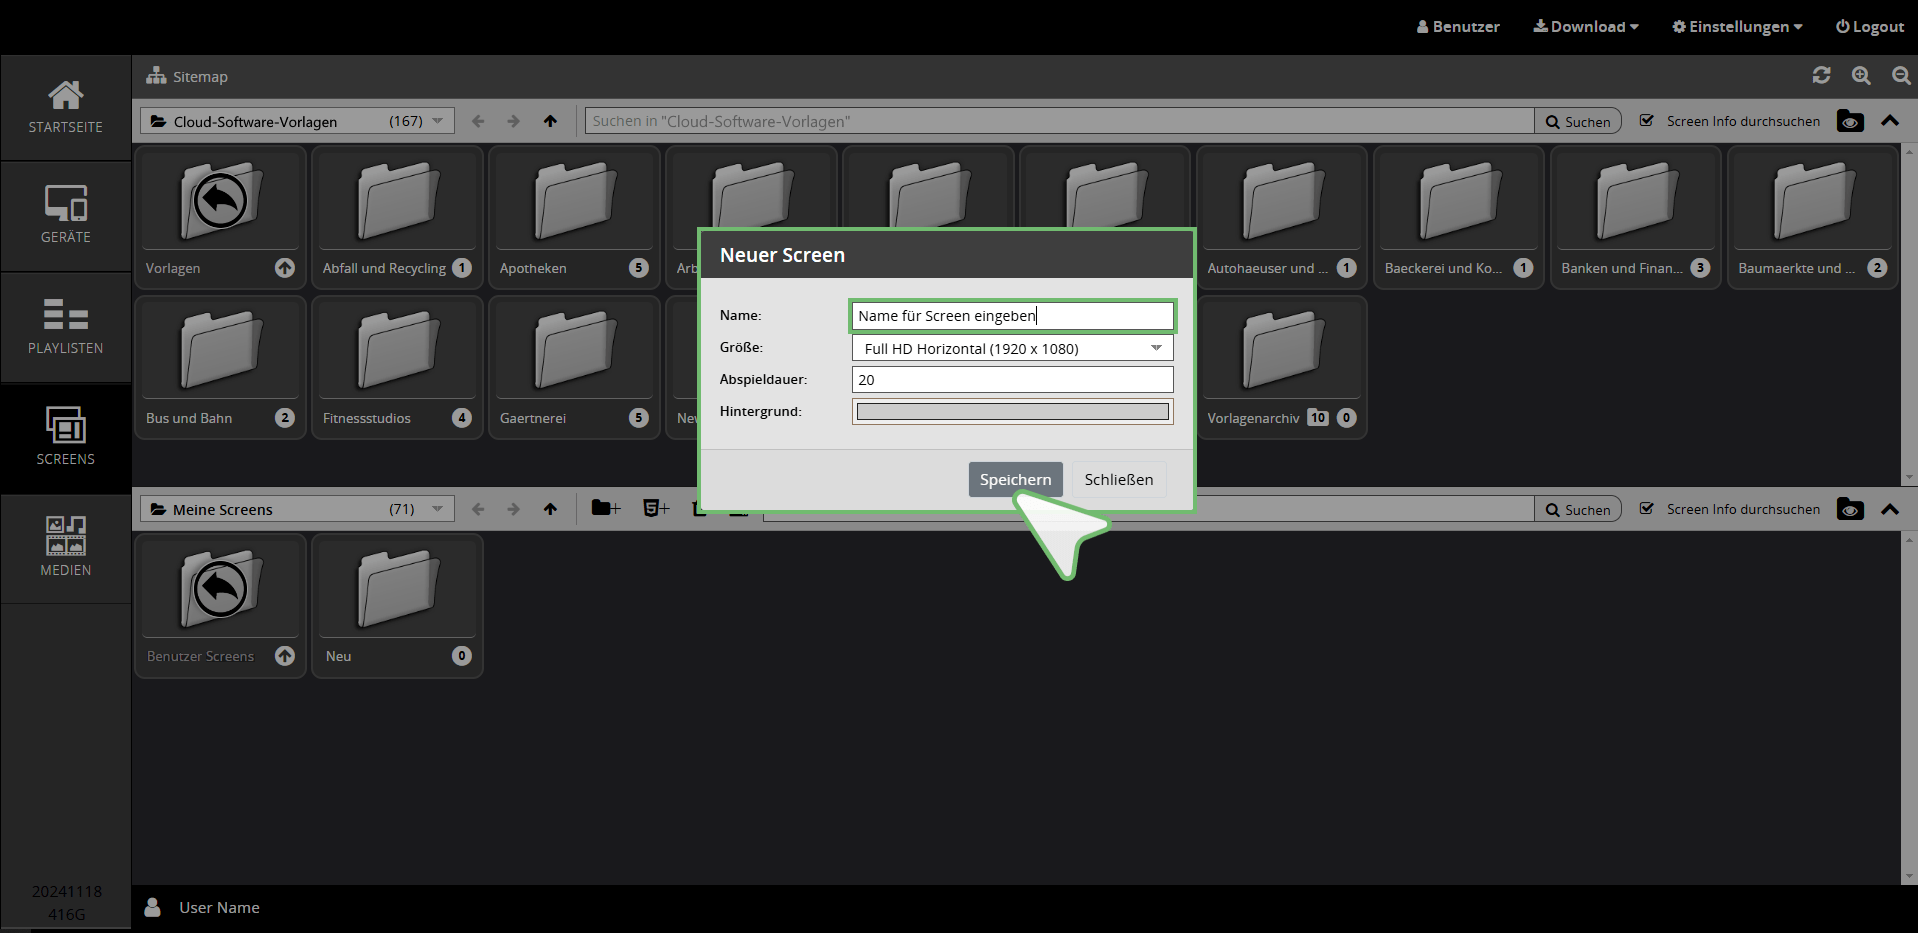The width and height of the screenshot is (1918, 933).
Task: Go up one level in Cloud-Software-Vorlagen
Action: [550, 121]
